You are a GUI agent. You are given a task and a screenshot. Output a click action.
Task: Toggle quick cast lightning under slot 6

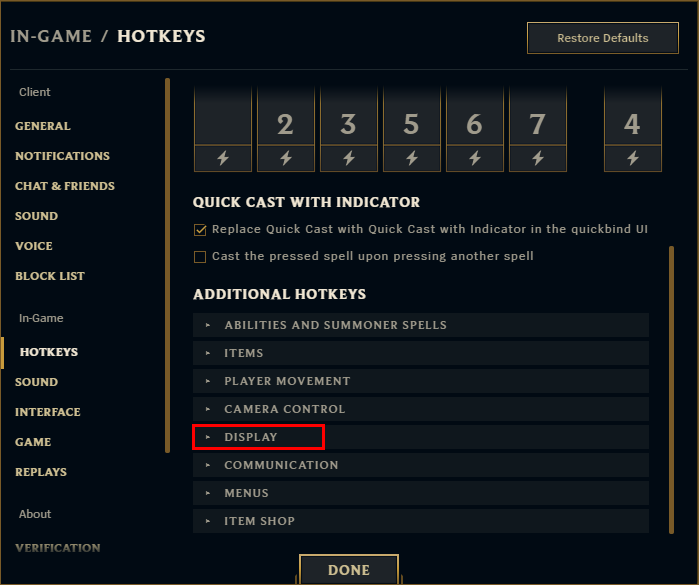(474, 158)
